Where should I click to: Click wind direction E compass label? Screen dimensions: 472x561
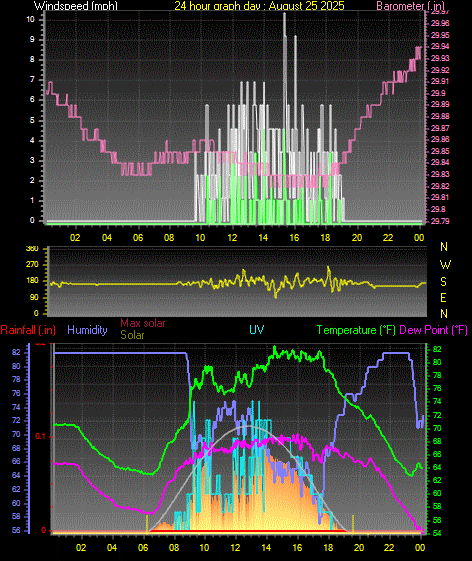[x=443, y=298]
